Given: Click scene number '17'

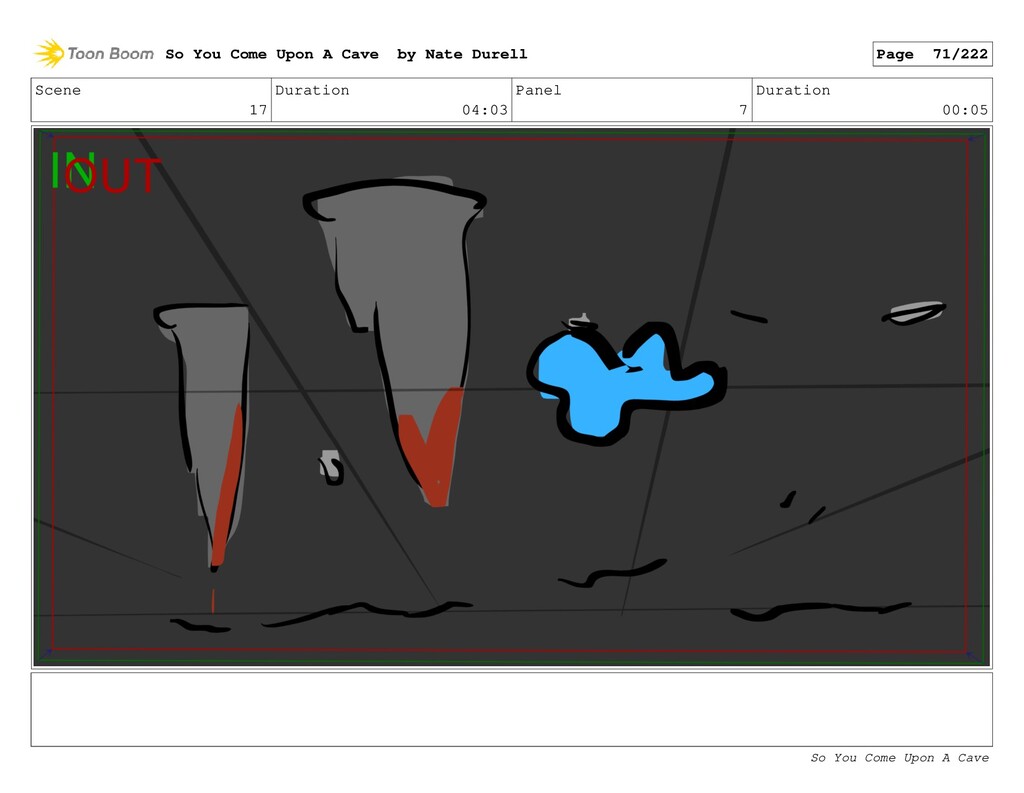Looking at the screenshot, I should [258, 110].
